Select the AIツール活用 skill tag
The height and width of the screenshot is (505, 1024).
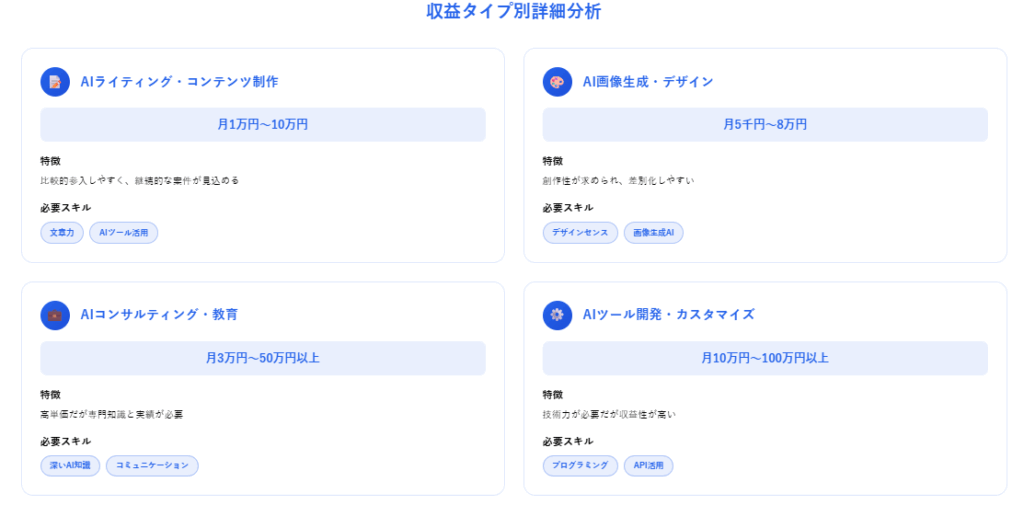123,233
